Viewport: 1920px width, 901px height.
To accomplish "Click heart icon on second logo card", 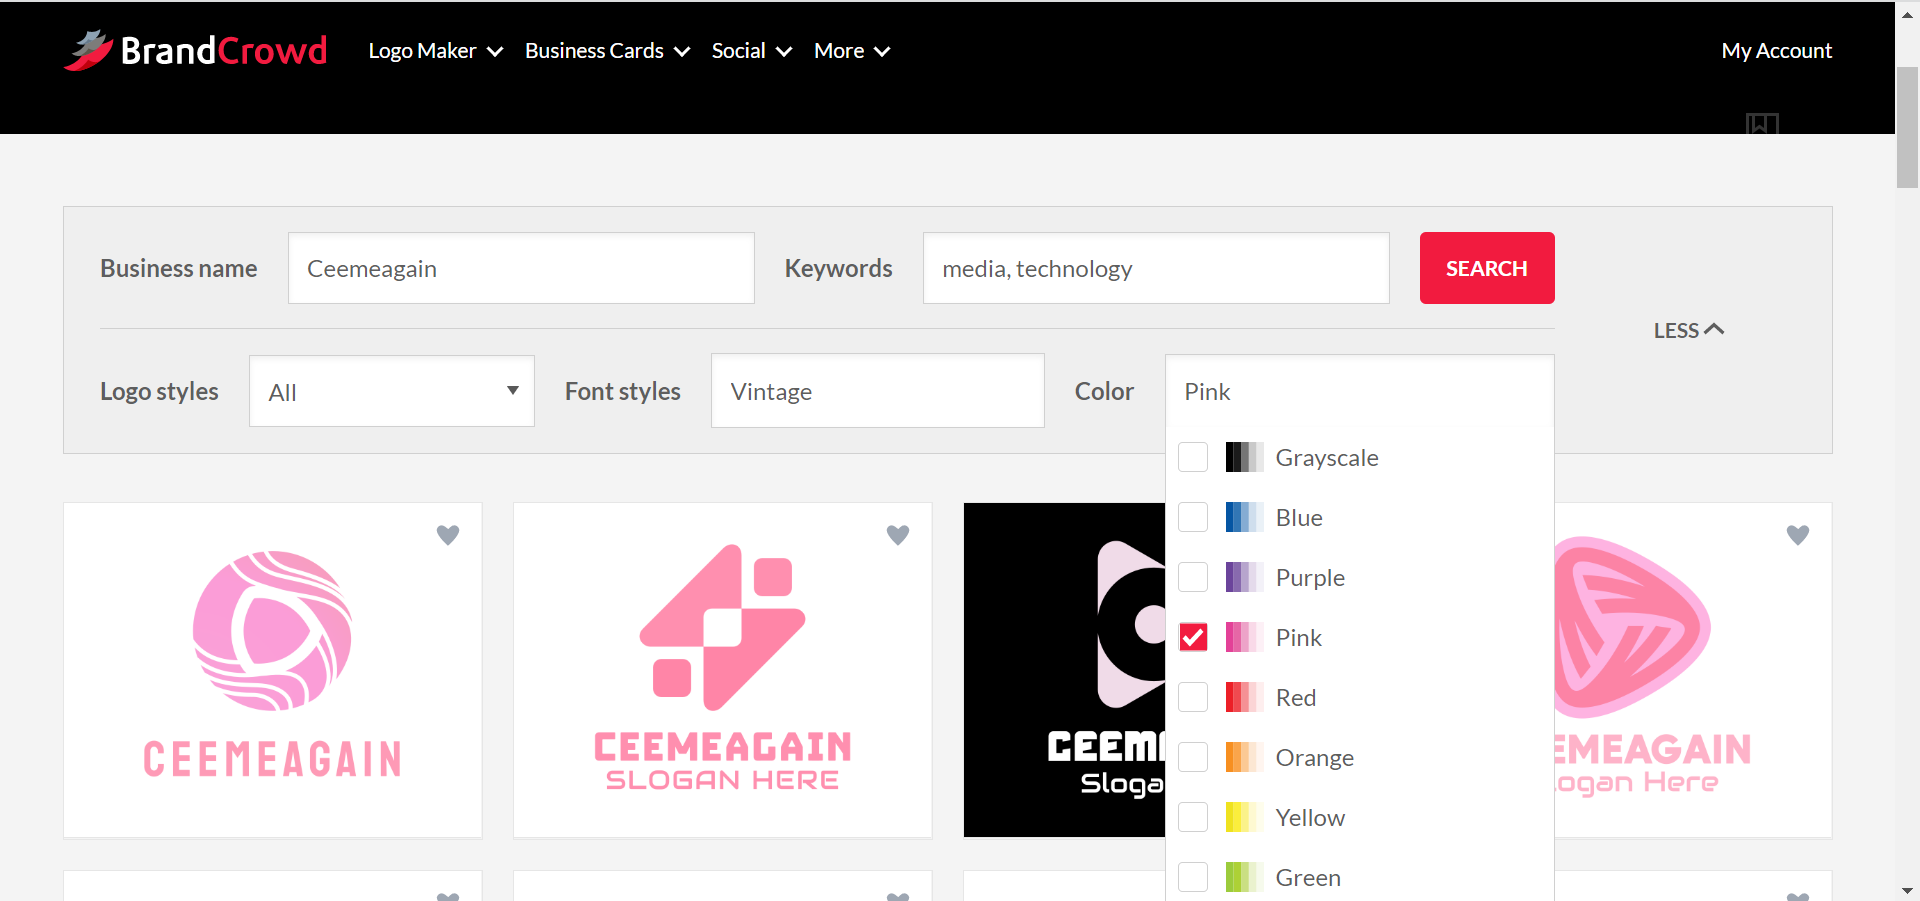I will (x=898, y=535).
